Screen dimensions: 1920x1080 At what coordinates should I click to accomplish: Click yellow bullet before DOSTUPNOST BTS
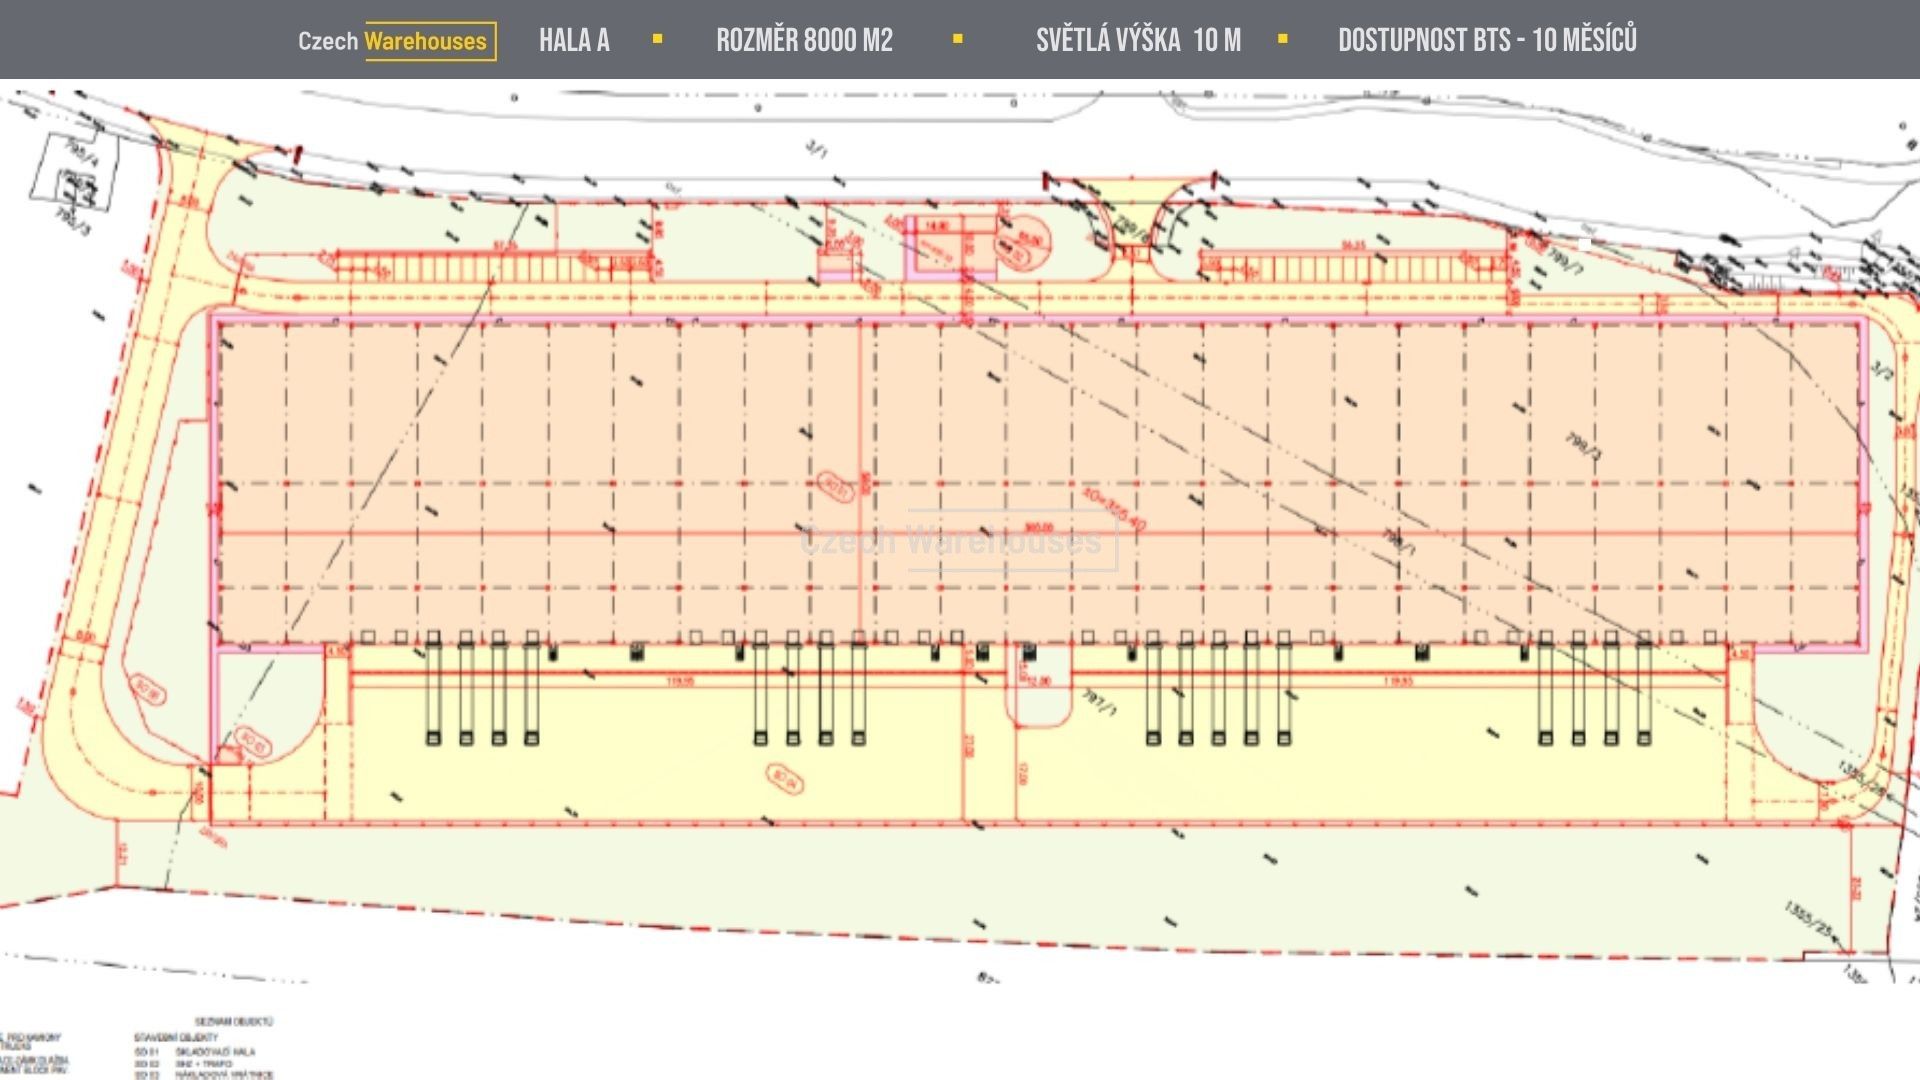(x=1283, y=39)
